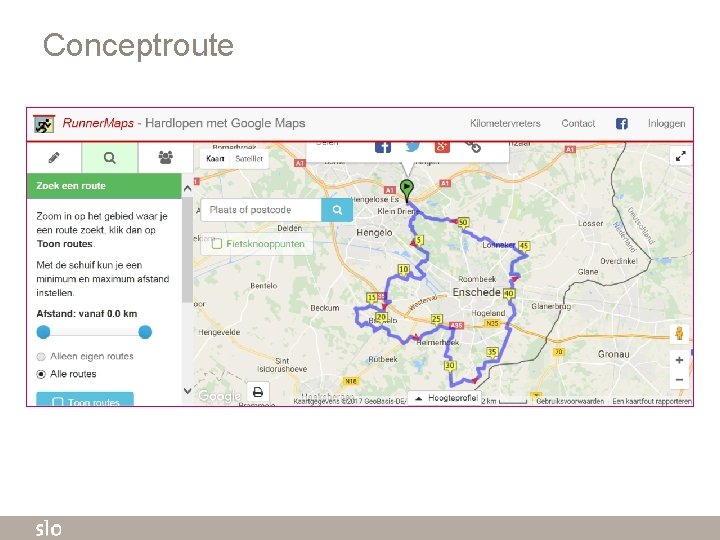
Task: Click Inloggen to sign in
Action: click(666, 124)
